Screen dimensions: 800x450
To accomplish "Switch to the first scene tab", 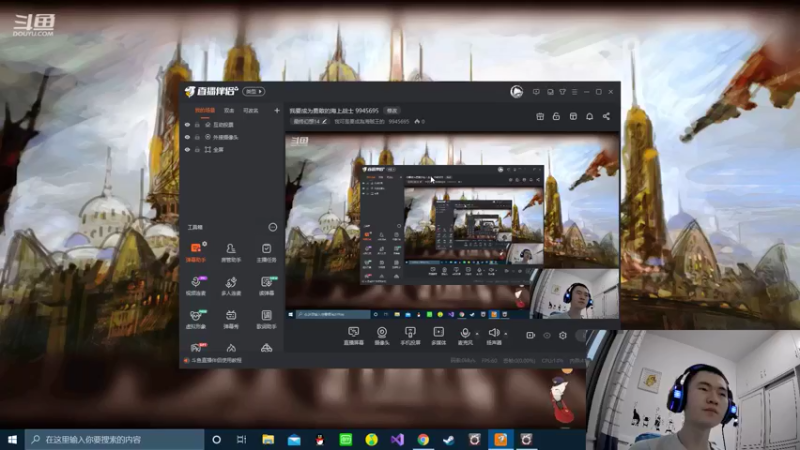I will pos(205,110).
